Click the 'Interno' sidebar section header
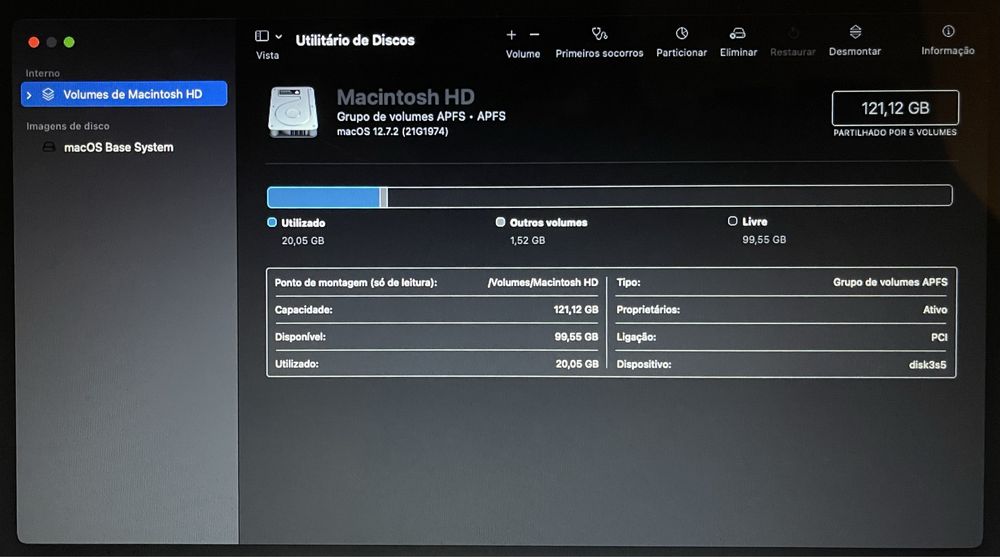Image resolution: width=1000 pixels, height=557 pixels. tap(43, 73)
